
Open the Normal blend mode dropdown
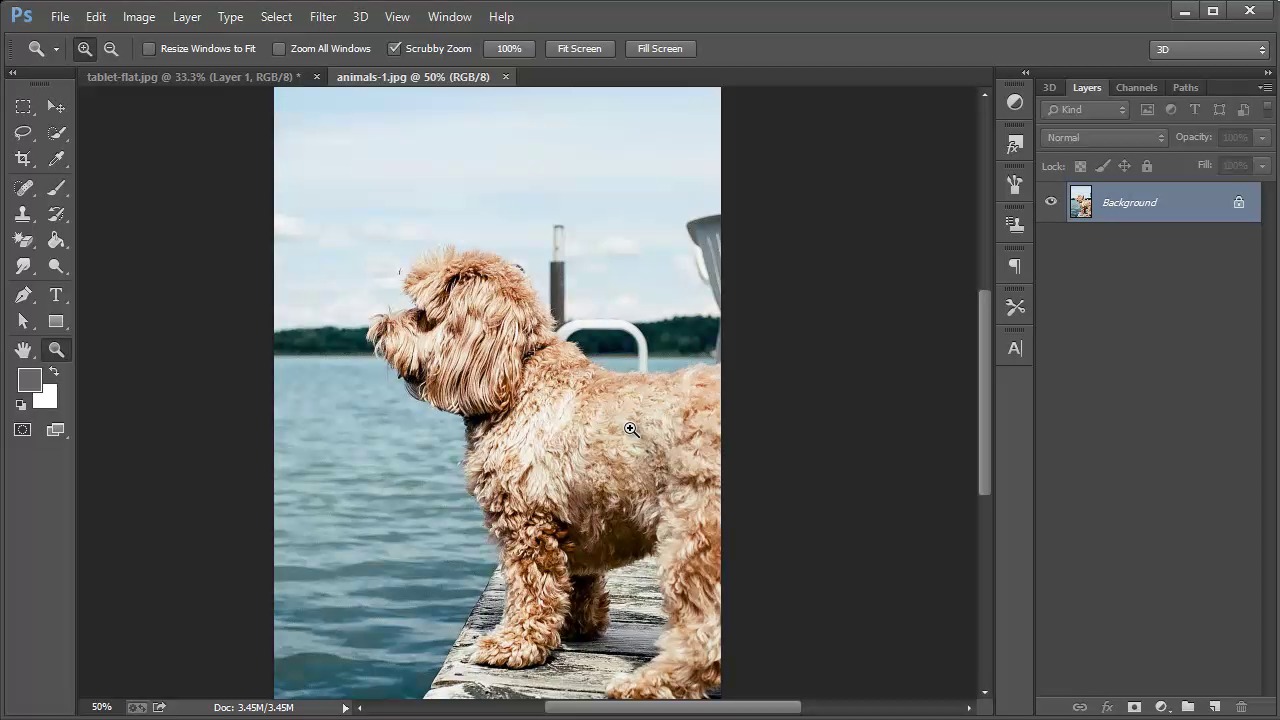[1104, 138]
